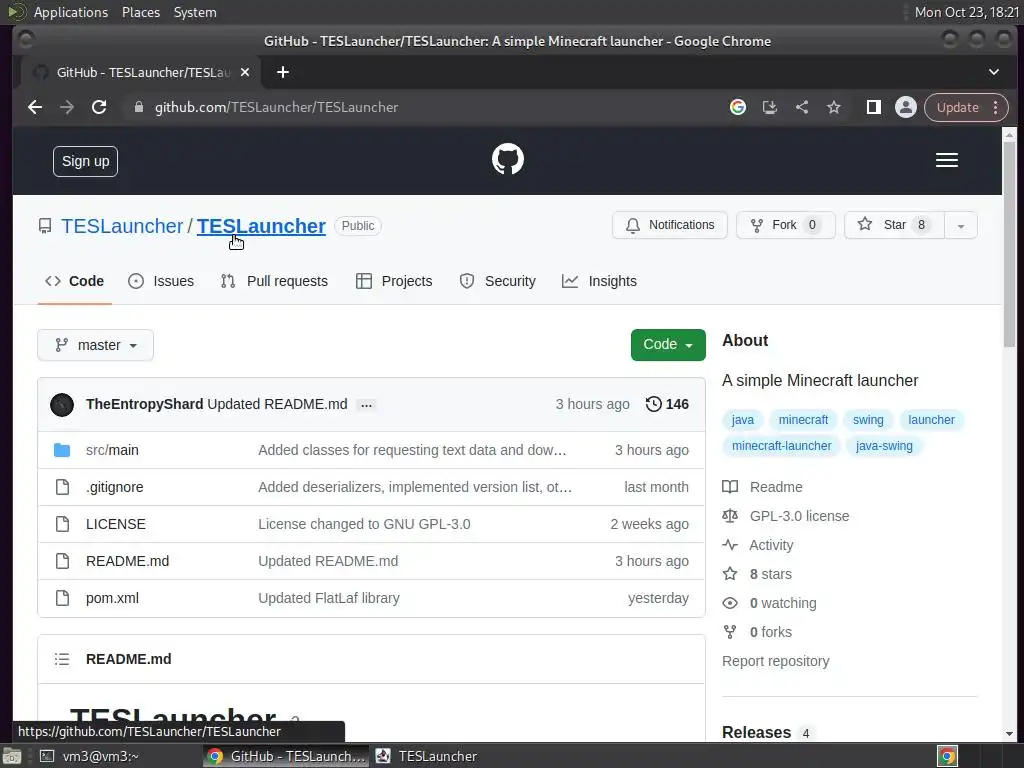Open commit history via the 146 clock icon
This screenshot has width=1024, height=768.
[x=667, y=404]
